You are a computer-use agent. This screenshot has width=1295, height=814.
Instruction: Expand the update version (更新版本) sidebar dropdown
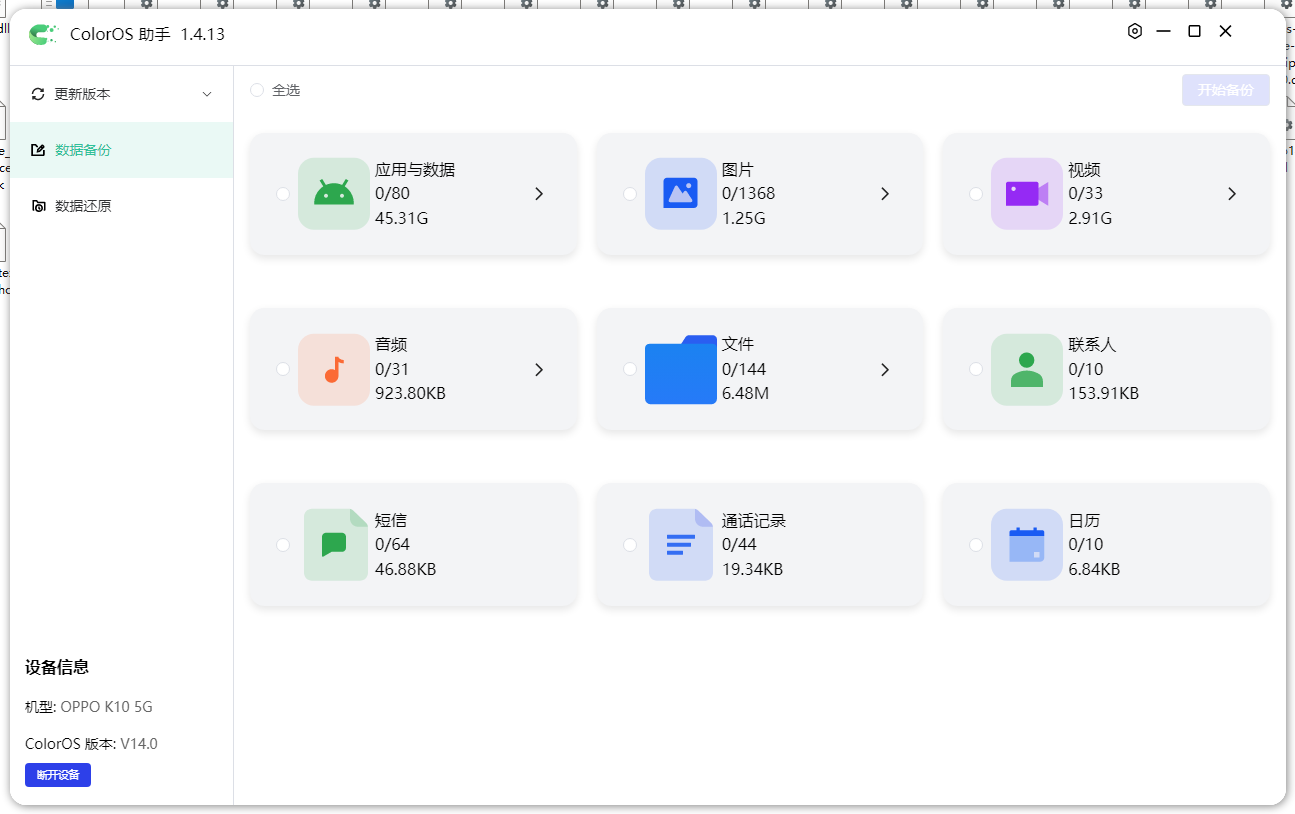207,94
